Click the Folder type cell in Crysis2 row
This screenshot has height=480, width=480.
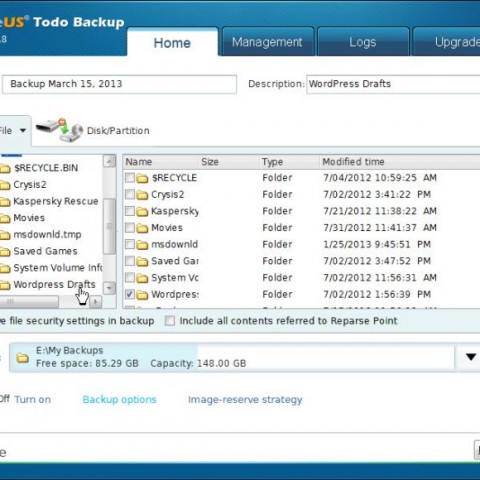[277, 194]
